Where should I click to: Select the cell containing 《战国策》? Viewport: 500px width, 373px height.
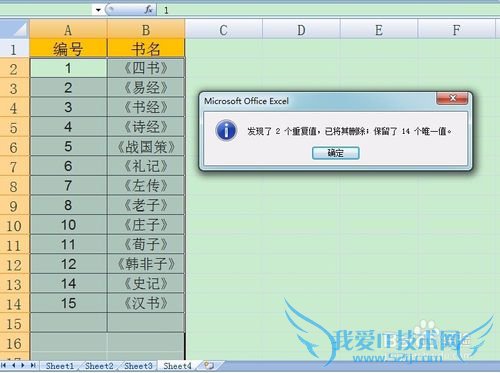point(146,147)
